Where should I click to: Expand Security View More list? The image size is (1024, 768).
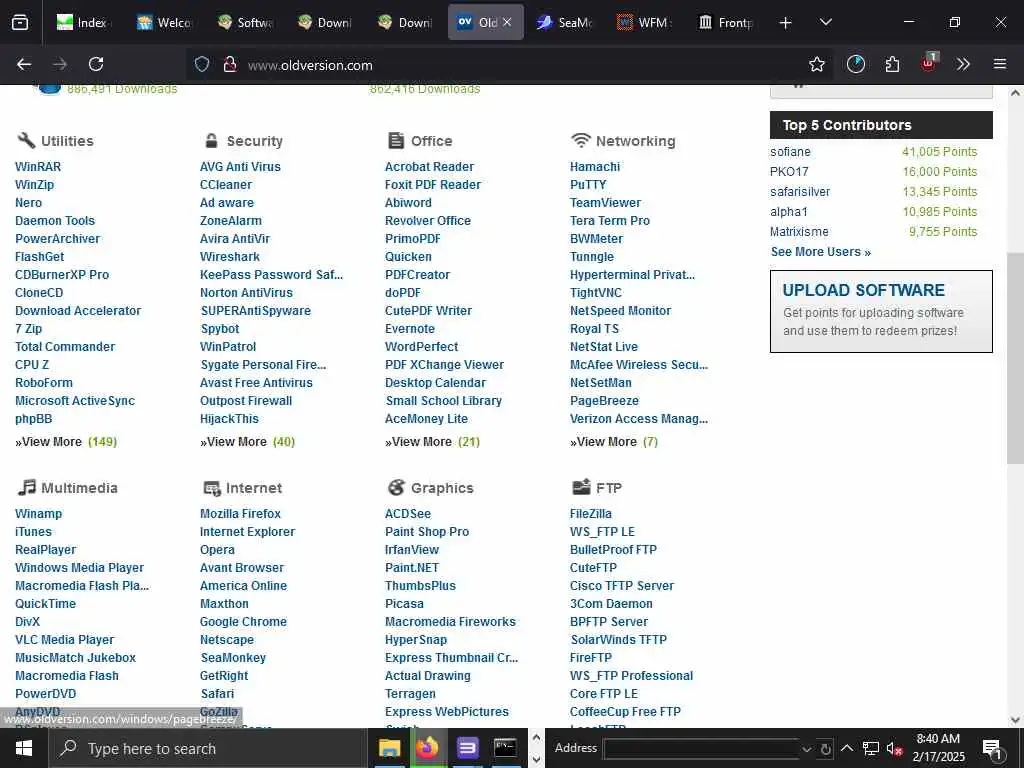click(x=248, y=442)
